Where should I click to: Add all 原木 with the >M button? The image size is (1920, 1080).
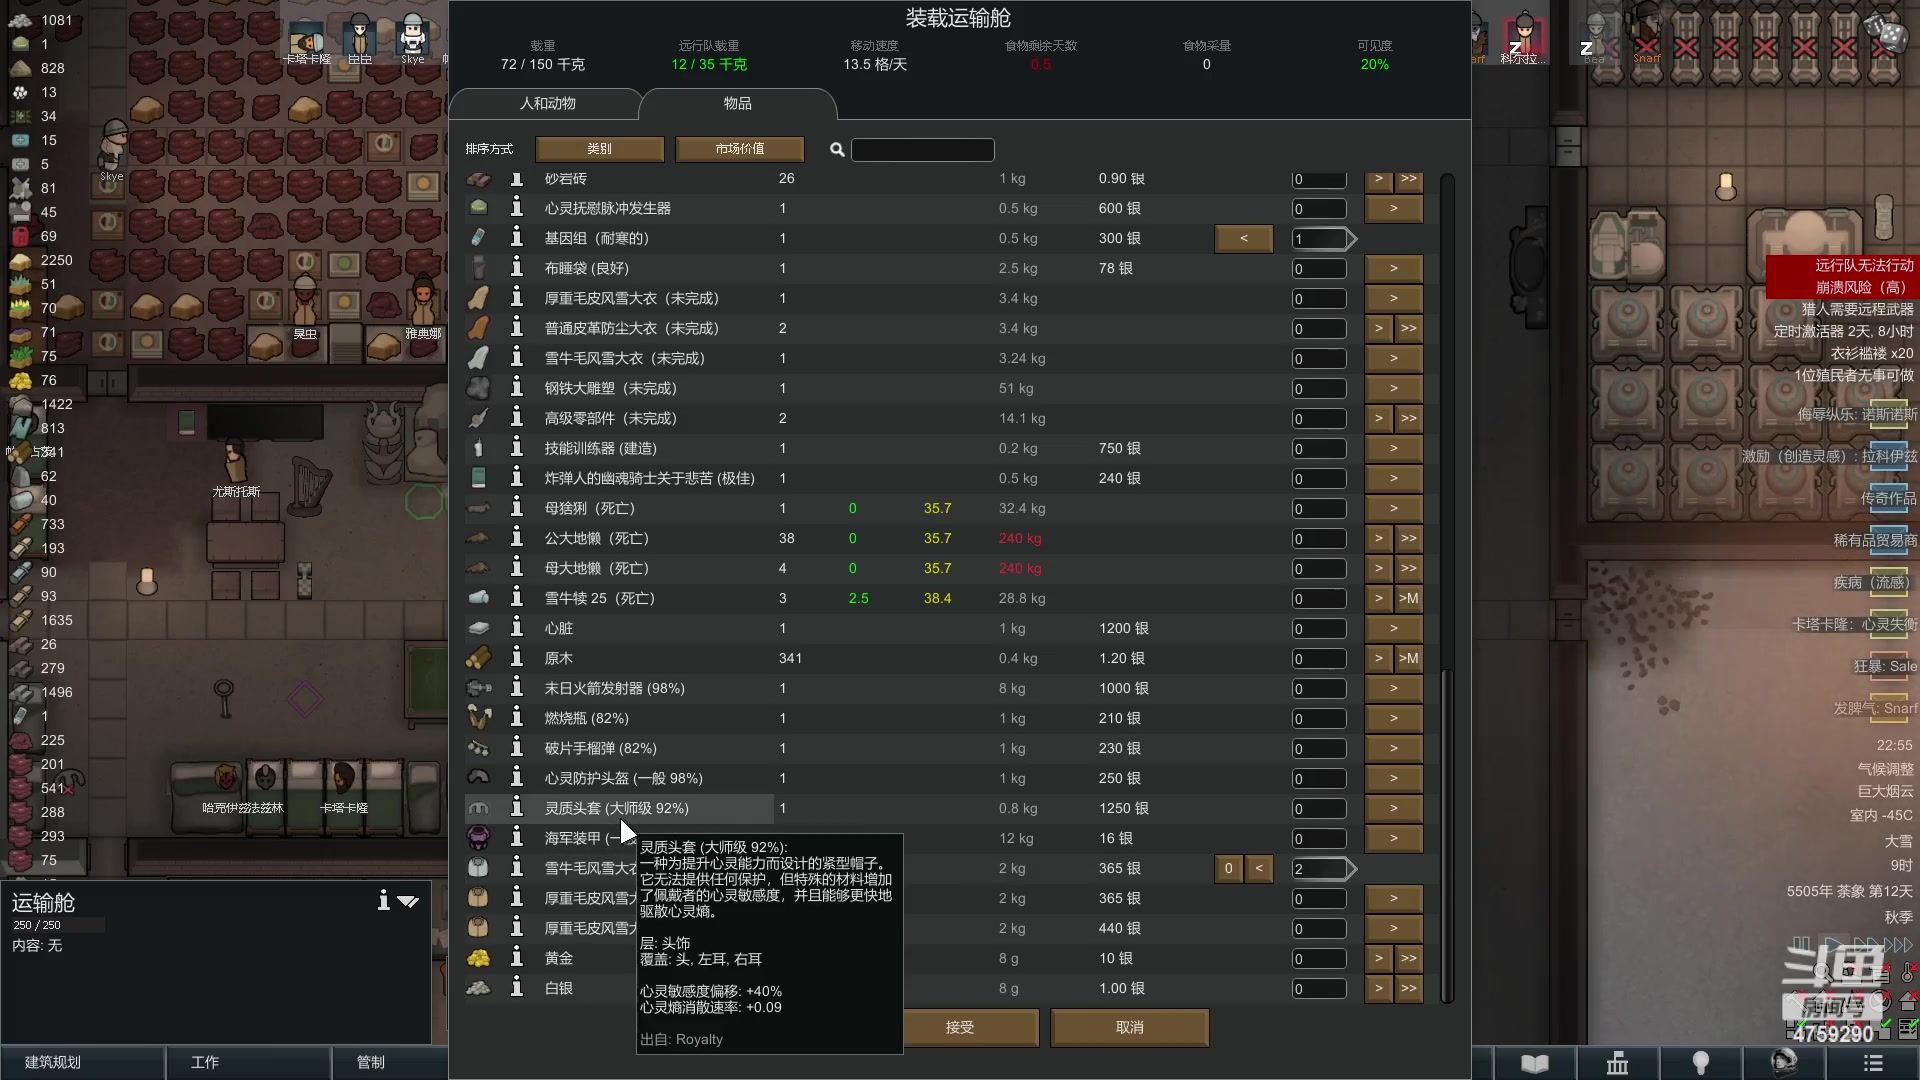[1408, 658]
